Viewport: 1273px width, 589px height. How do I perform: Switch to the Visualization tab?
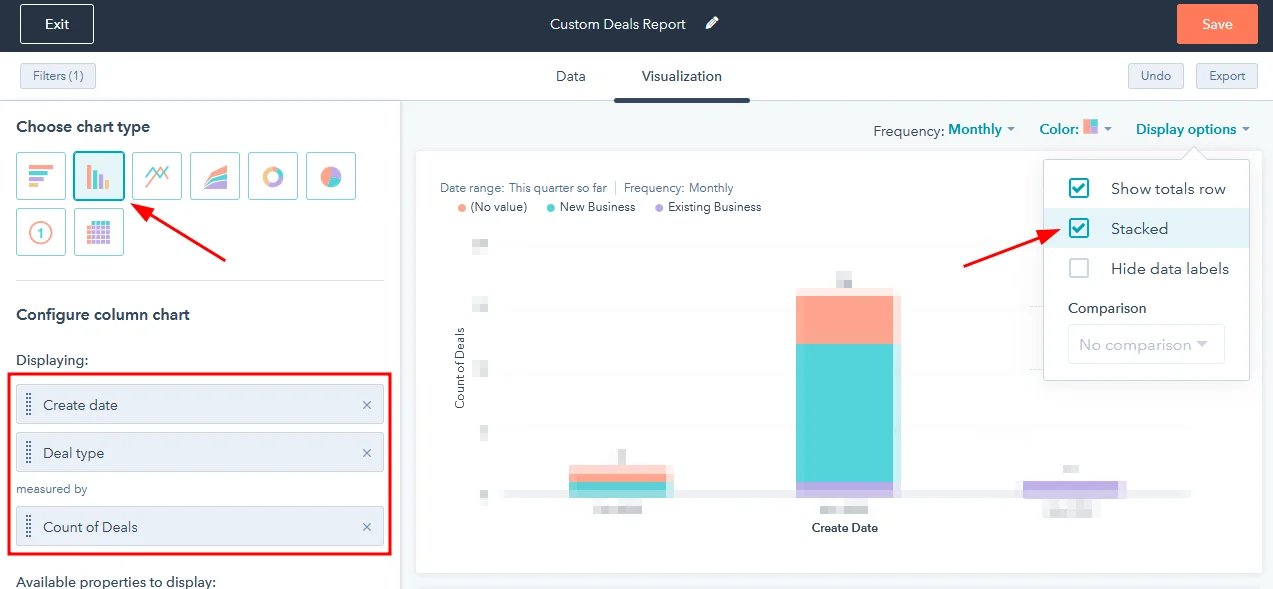pyautogui.click(x=681, y=75)
